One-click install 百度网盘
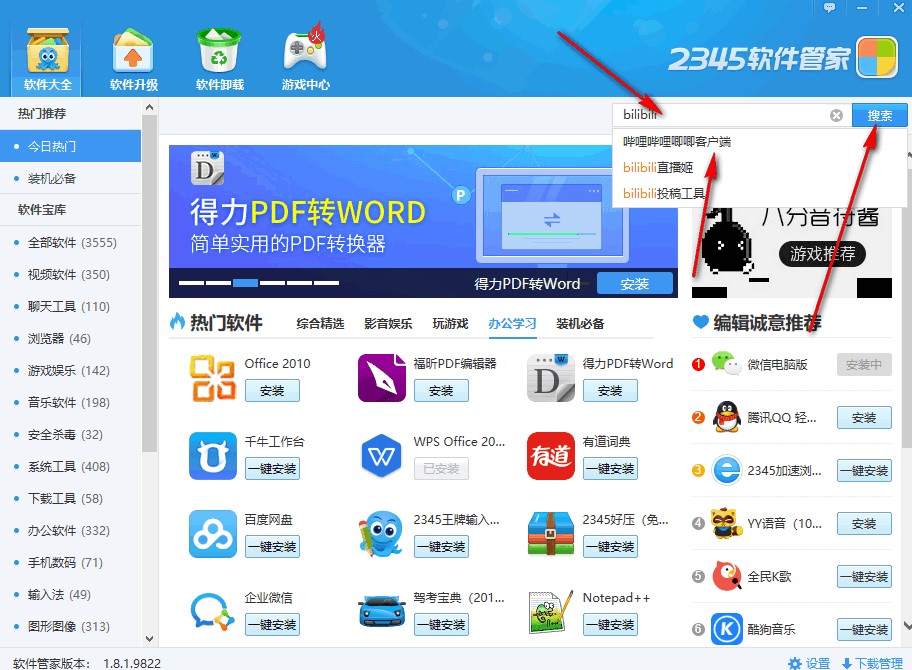This screenshot has width=912, height=670. click(x=272, y=547)
